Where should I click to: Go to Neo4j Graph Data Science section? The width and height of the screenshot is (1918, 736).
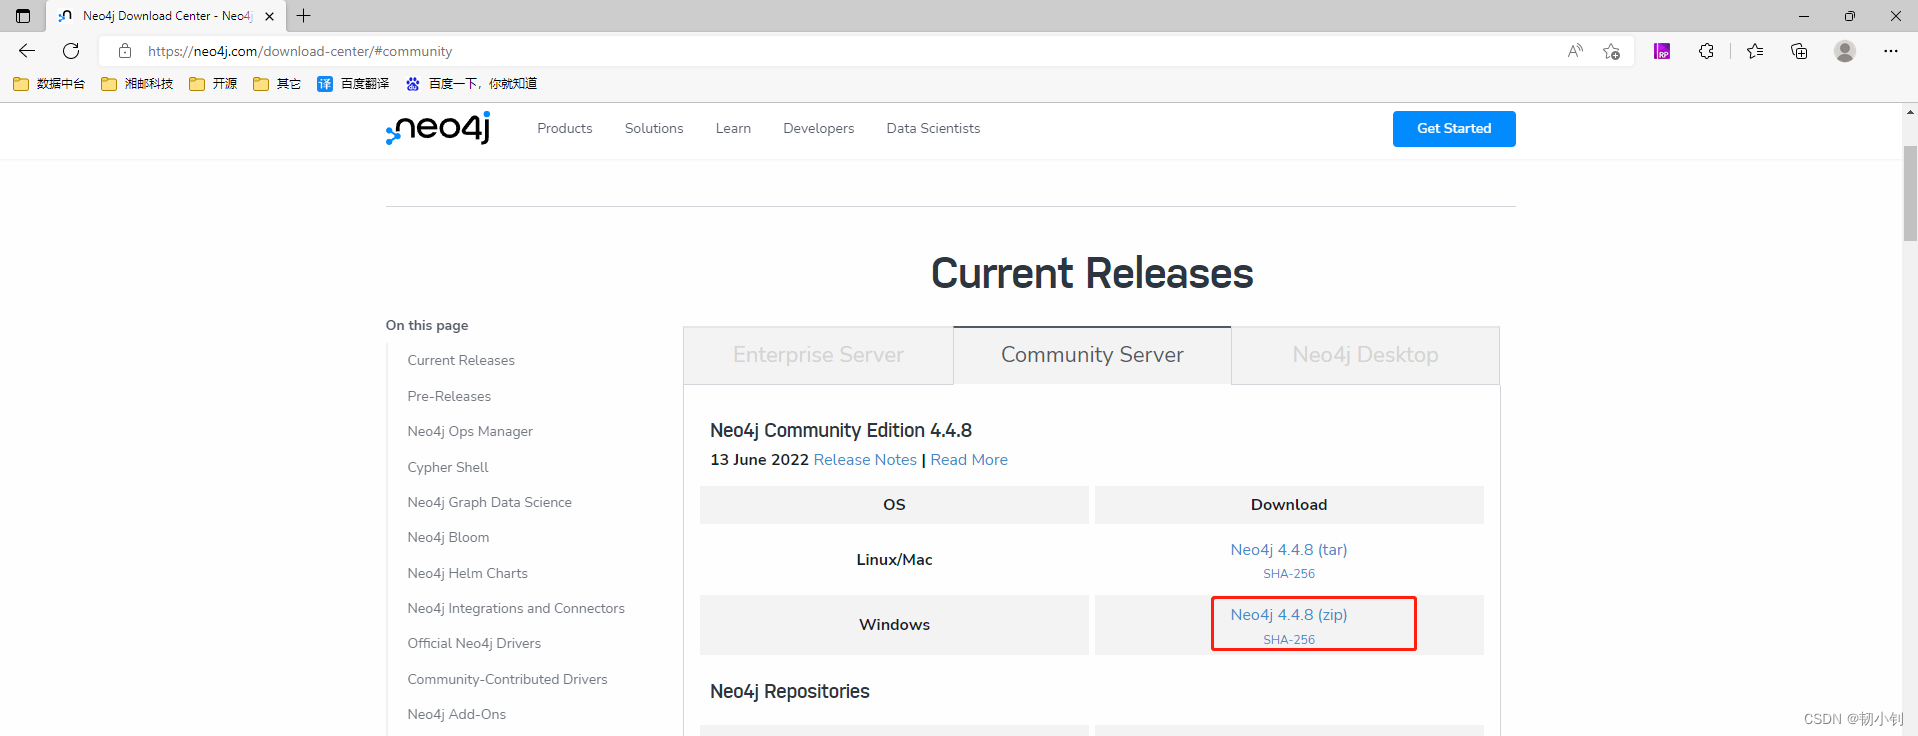click(x=490, y=502)
